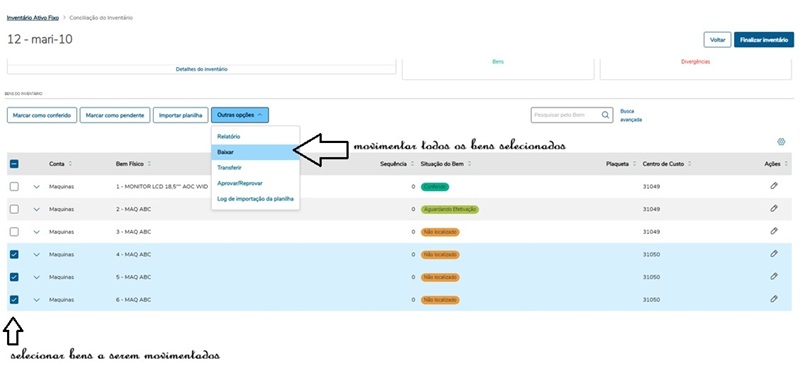Toggle select-all header checkbox

tap(14, 164)
